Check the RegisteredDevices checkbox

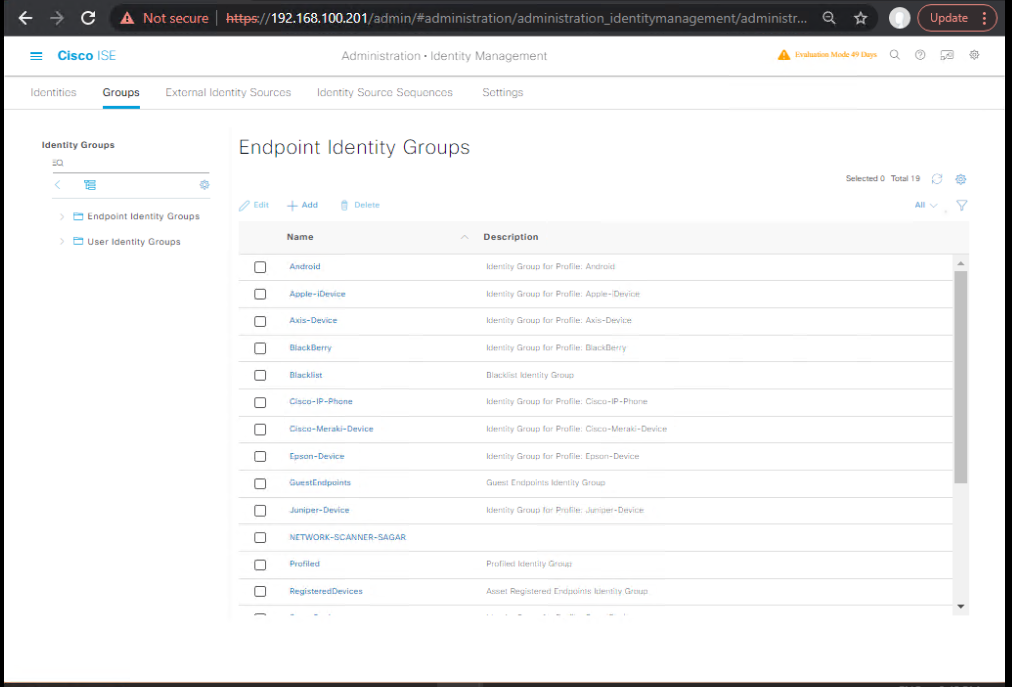(x=260, y=591)
